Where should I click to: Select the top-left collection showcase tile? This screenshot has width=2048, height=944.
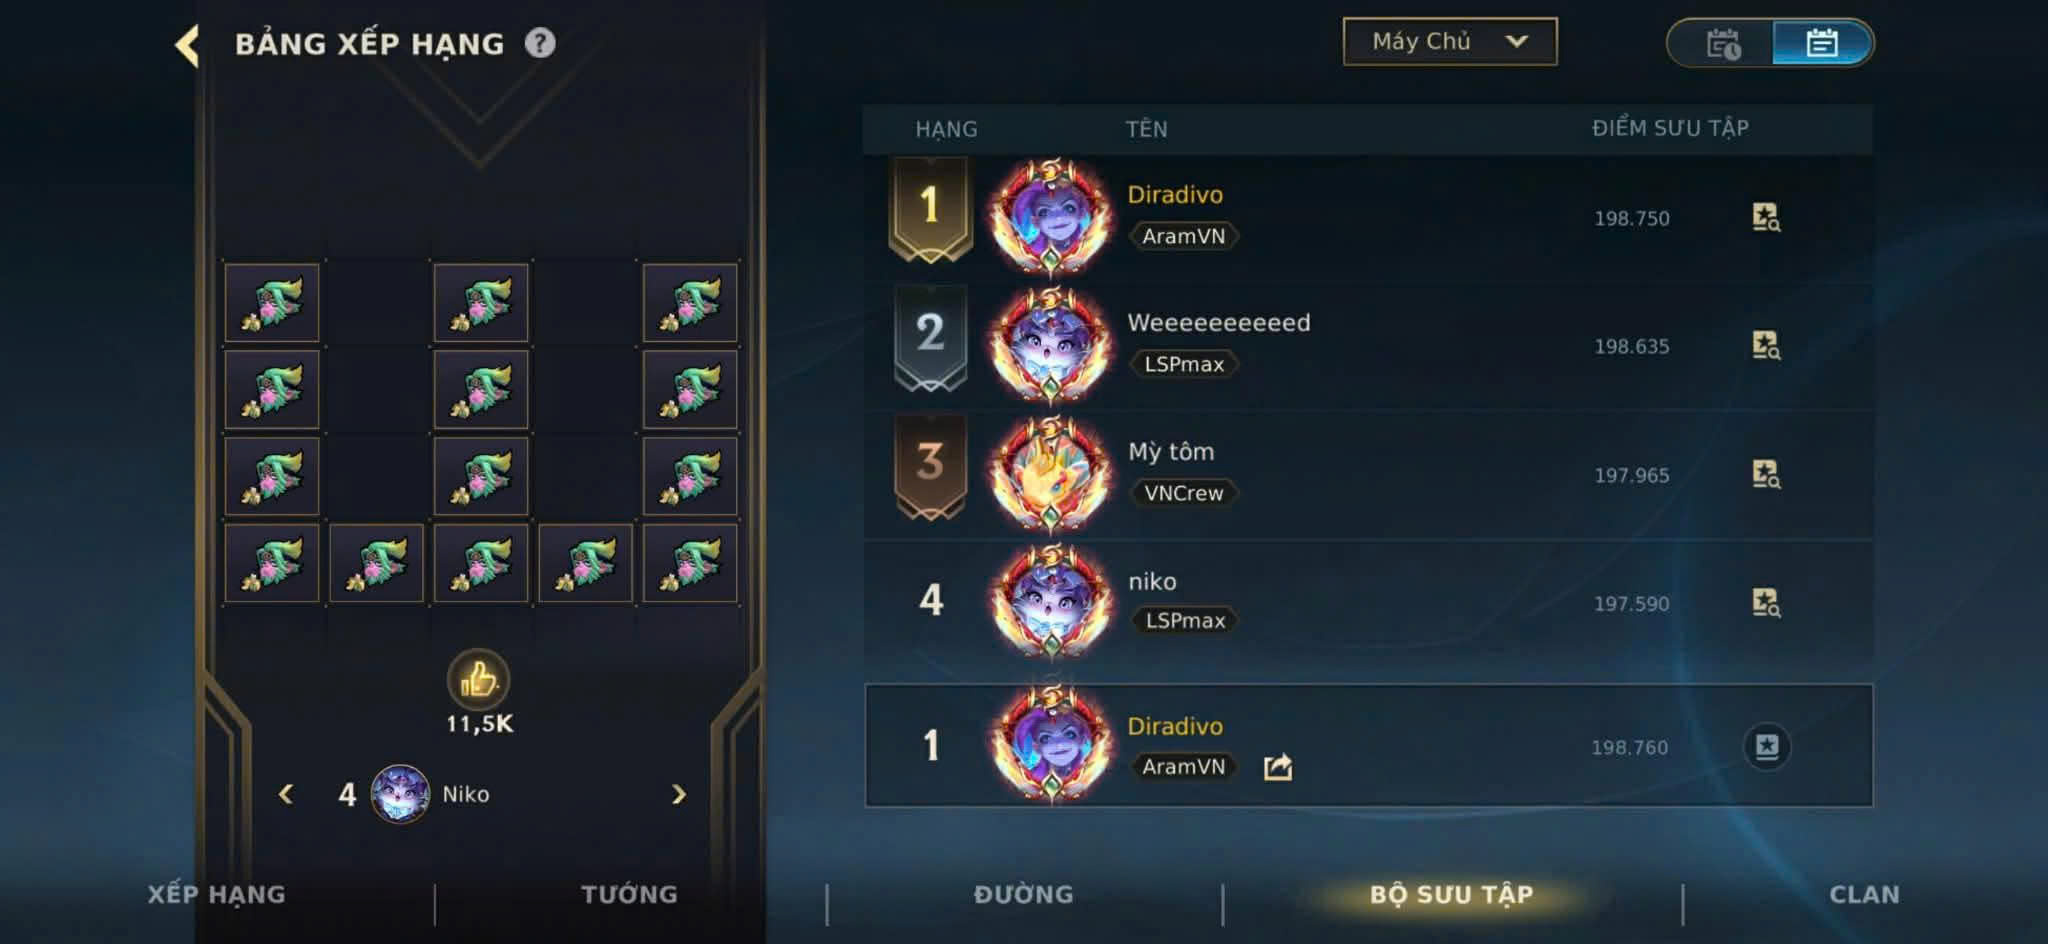pos(272,303)
